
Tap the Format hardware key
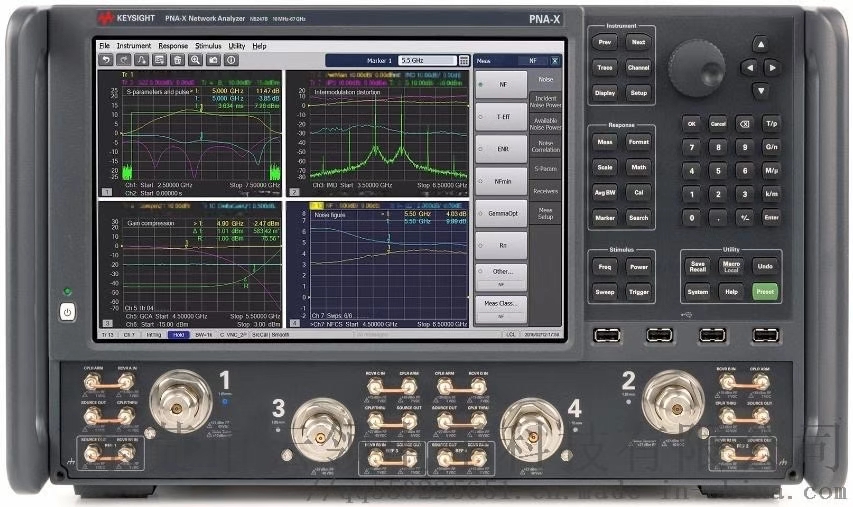tap(639, 142)
